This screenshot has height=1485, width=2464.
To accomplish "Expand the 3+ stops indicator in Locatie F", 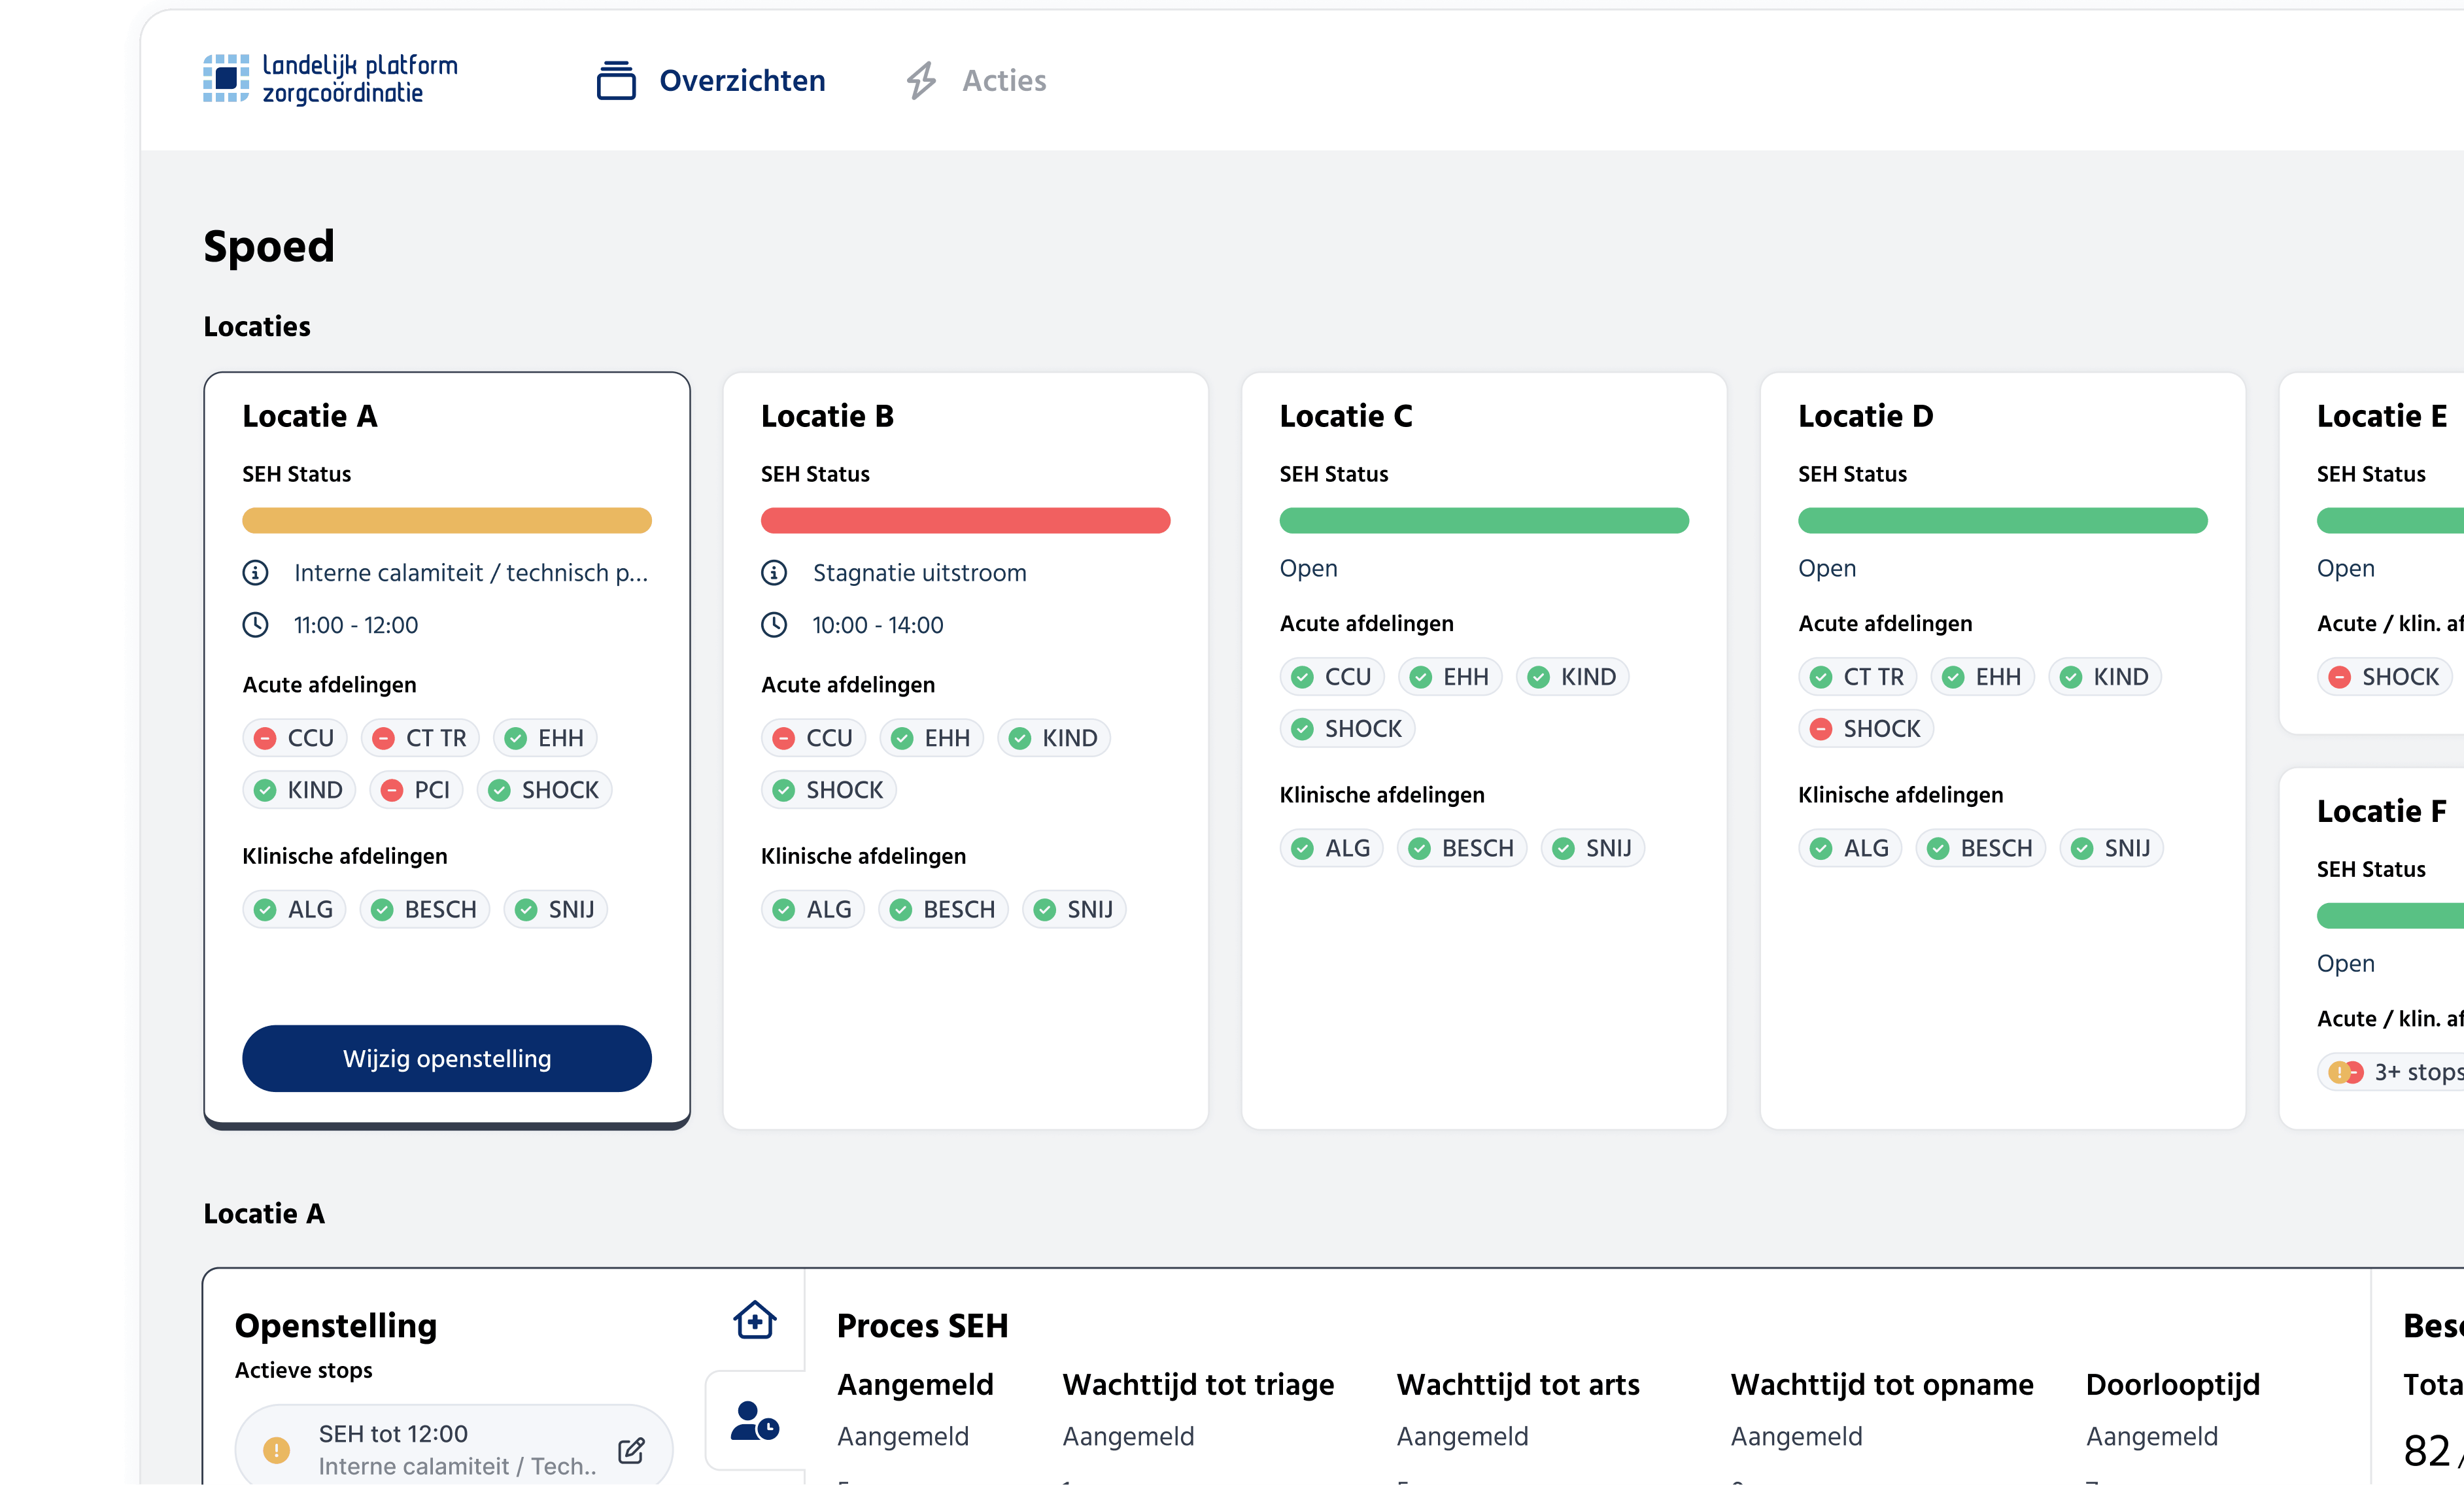I will 2400,1072.
